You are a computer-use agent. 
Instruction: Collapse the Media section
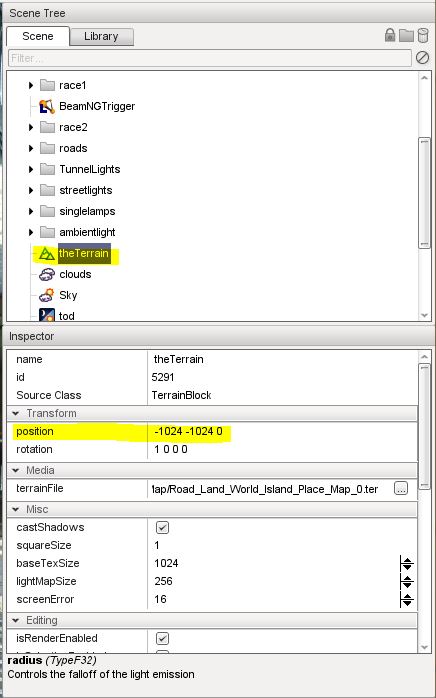click(x=16, y=471)
